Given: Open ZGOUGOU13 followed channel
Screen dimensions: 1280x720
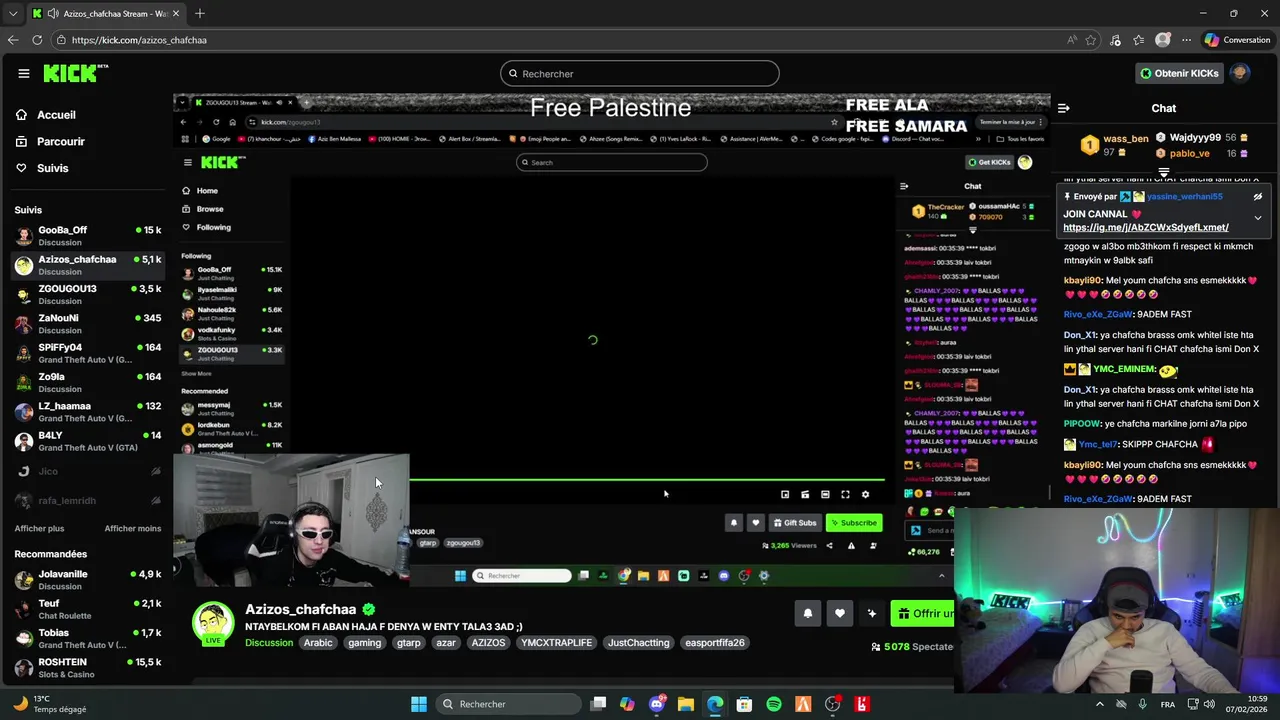Looking at the screenshot, I should point(88,294).
